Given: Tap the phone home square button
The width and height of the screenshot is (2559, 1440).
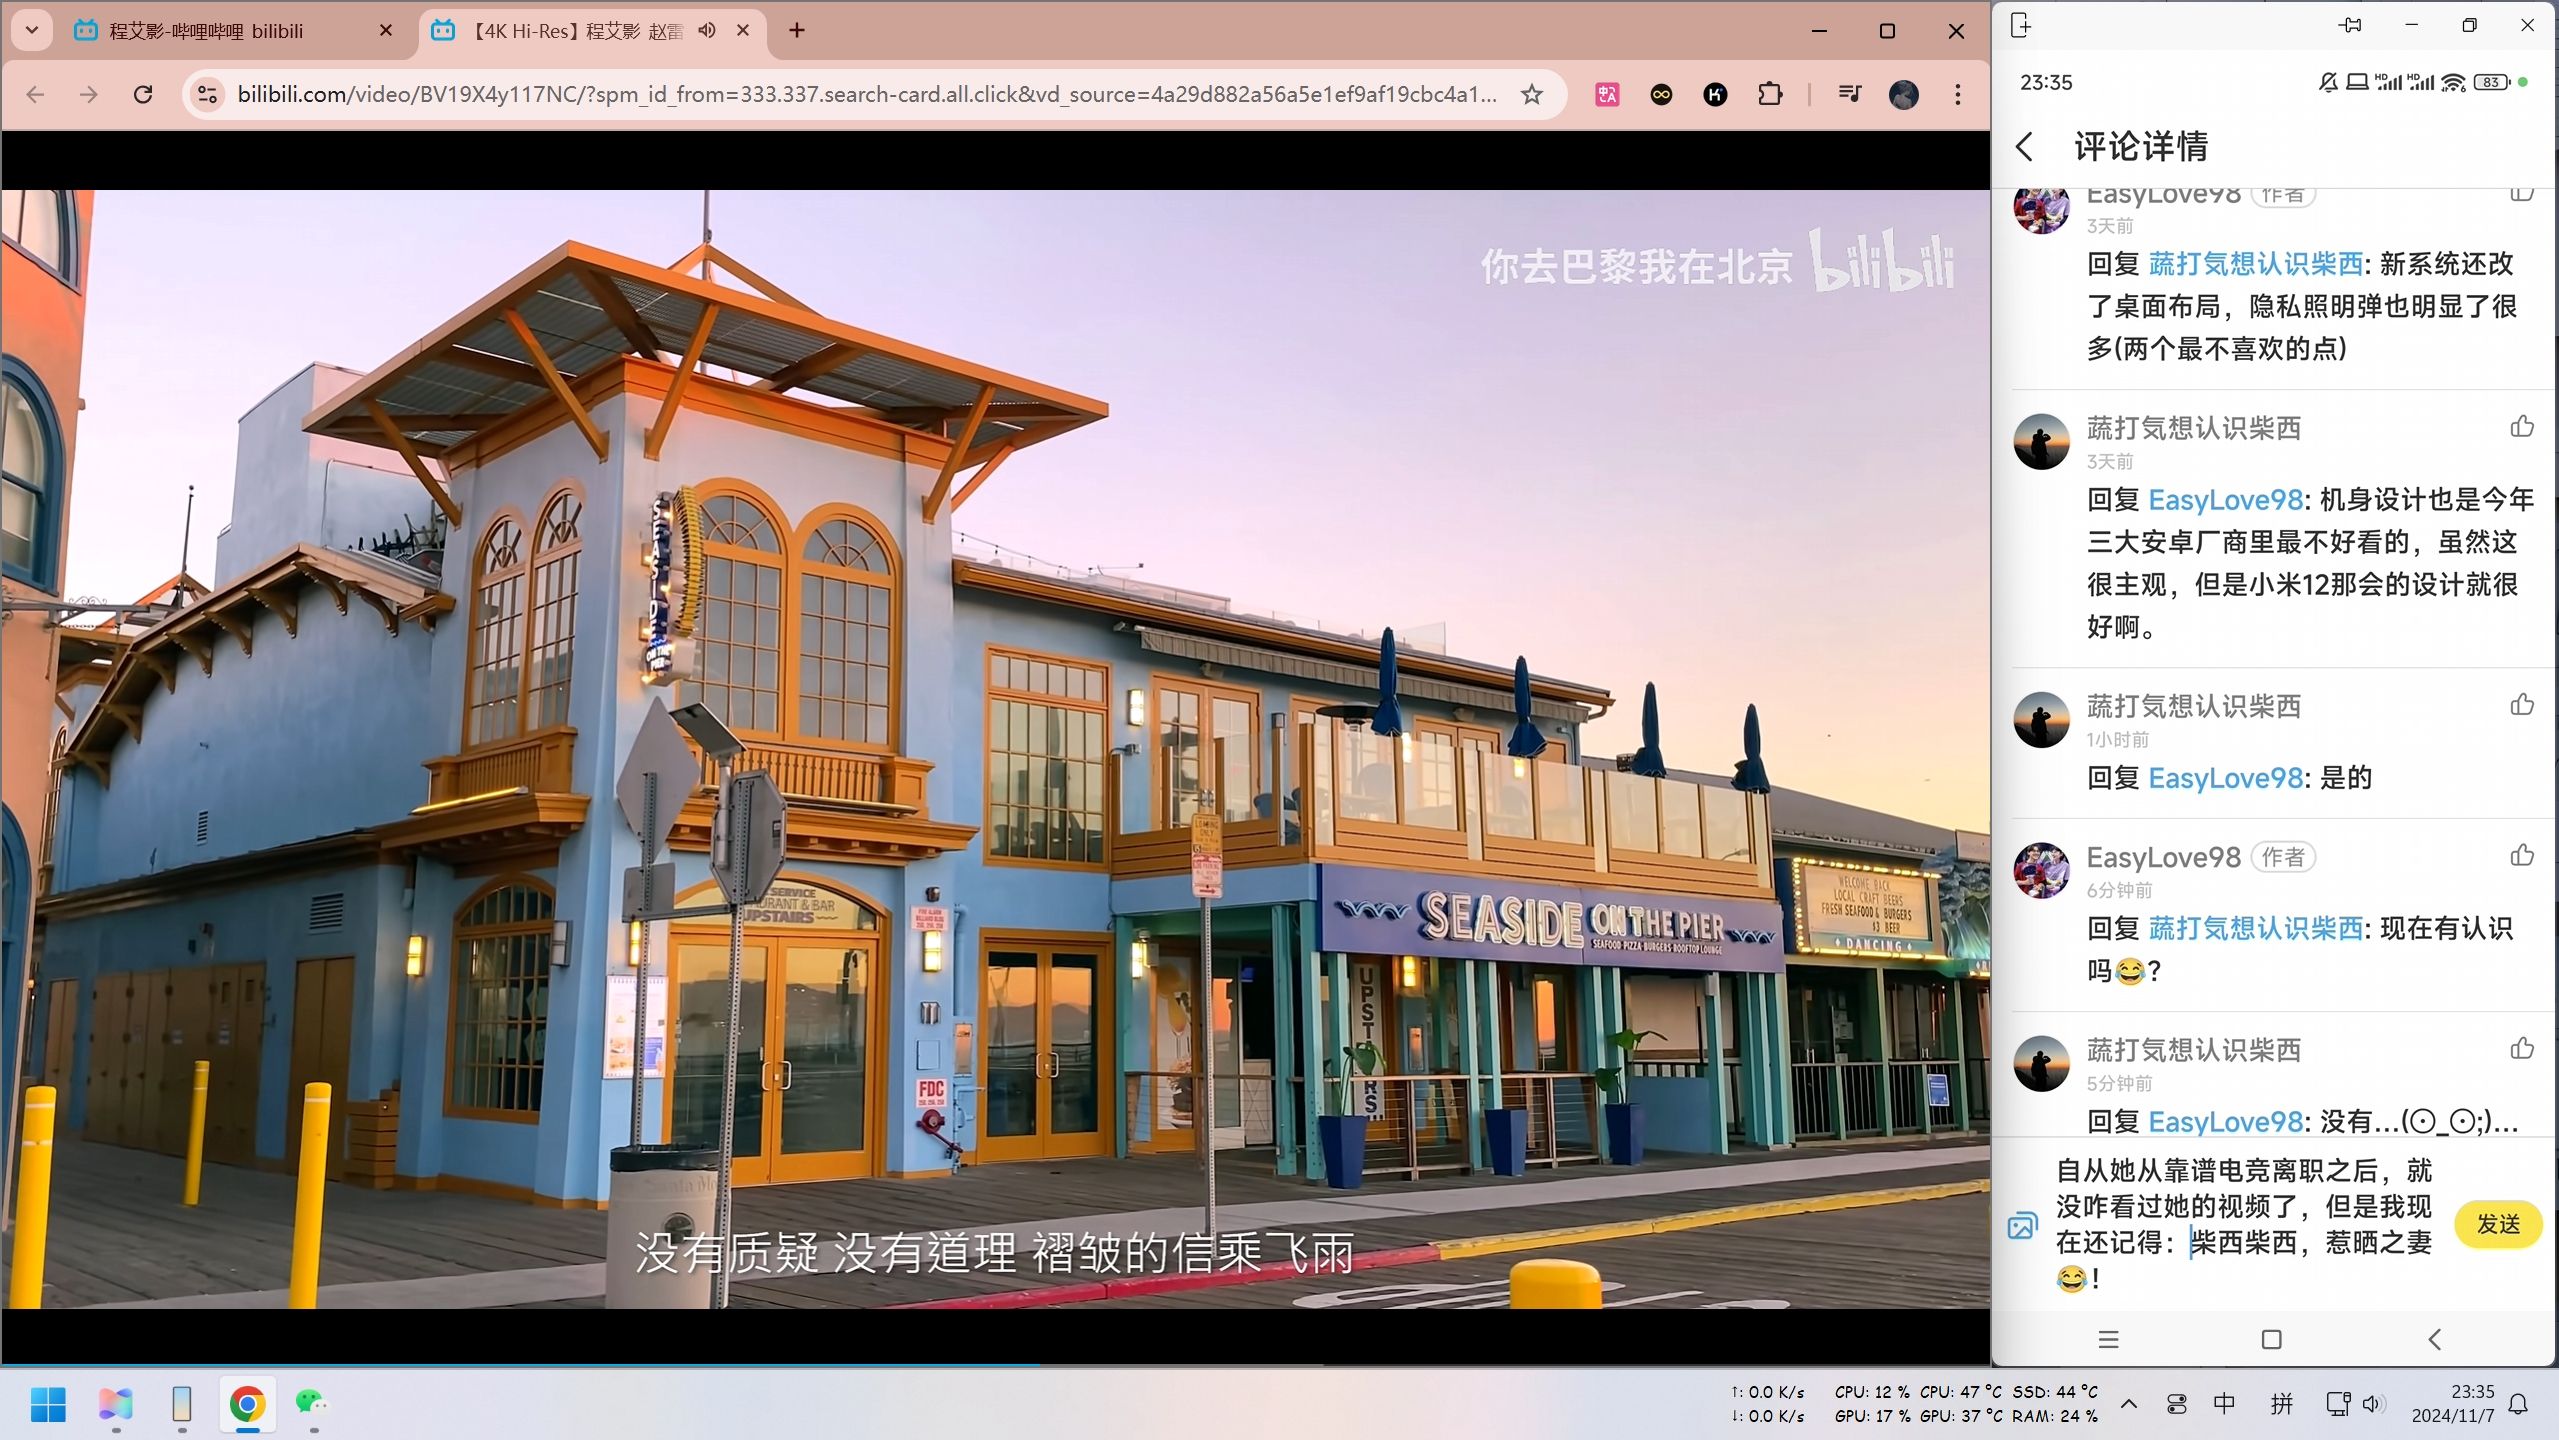Looking at the screenshot, I should [x=2271, y=1339].
